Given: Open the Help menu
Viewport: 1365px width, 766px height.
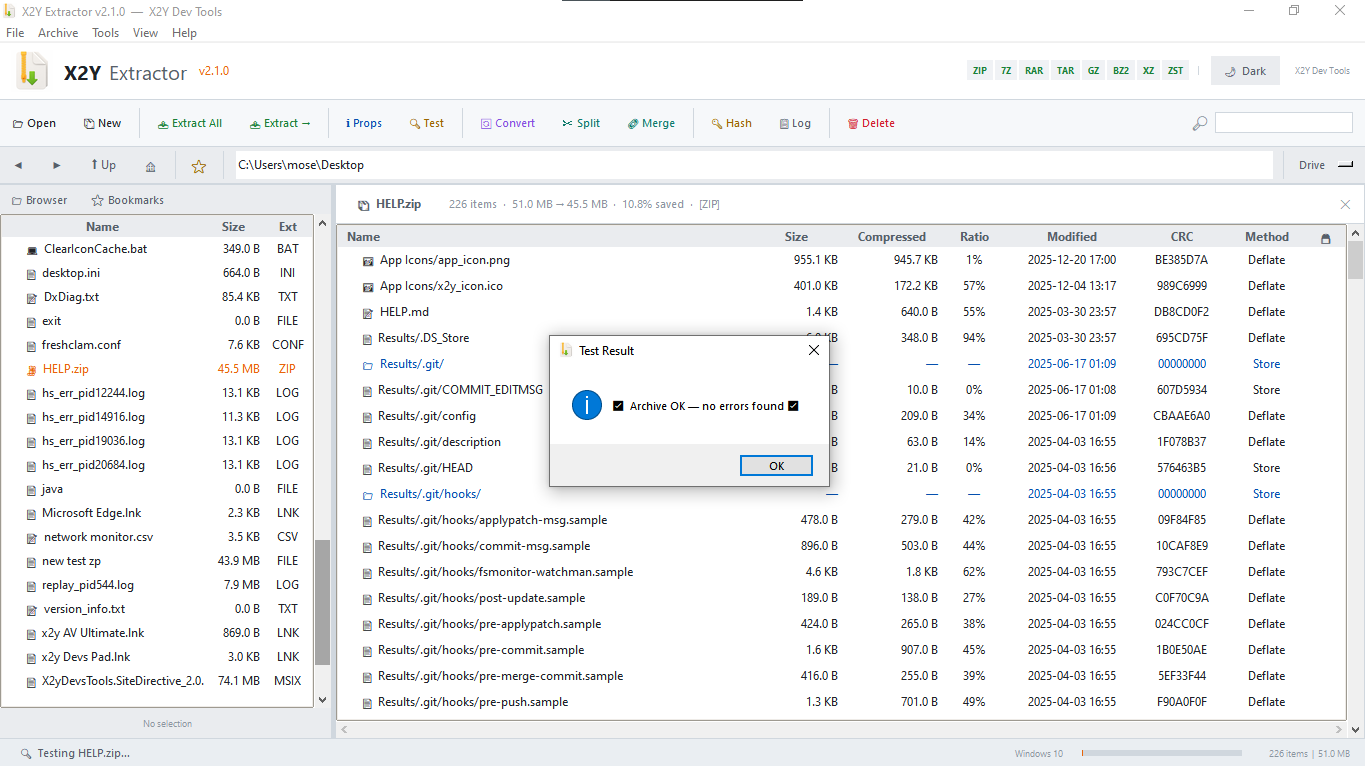Looking at the screenshot, I should click(x=184, y=33).
